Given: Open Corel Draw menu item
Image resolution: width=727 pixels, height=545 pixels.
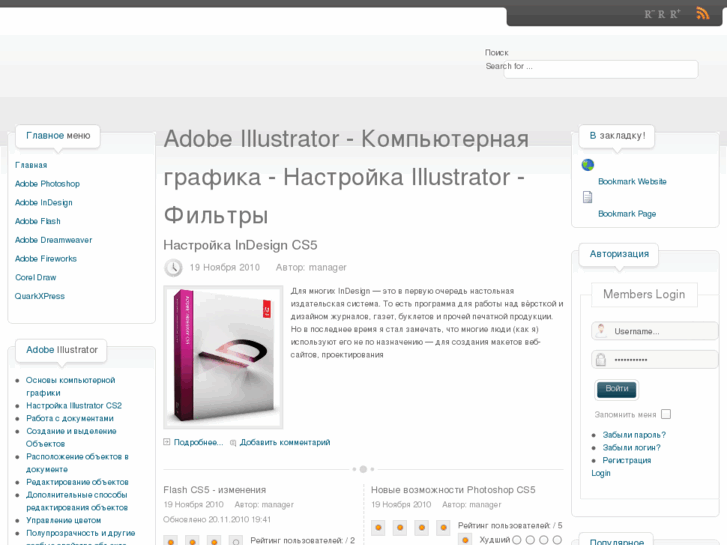Looking at the screenshot, I should click(x=35, y=277).
